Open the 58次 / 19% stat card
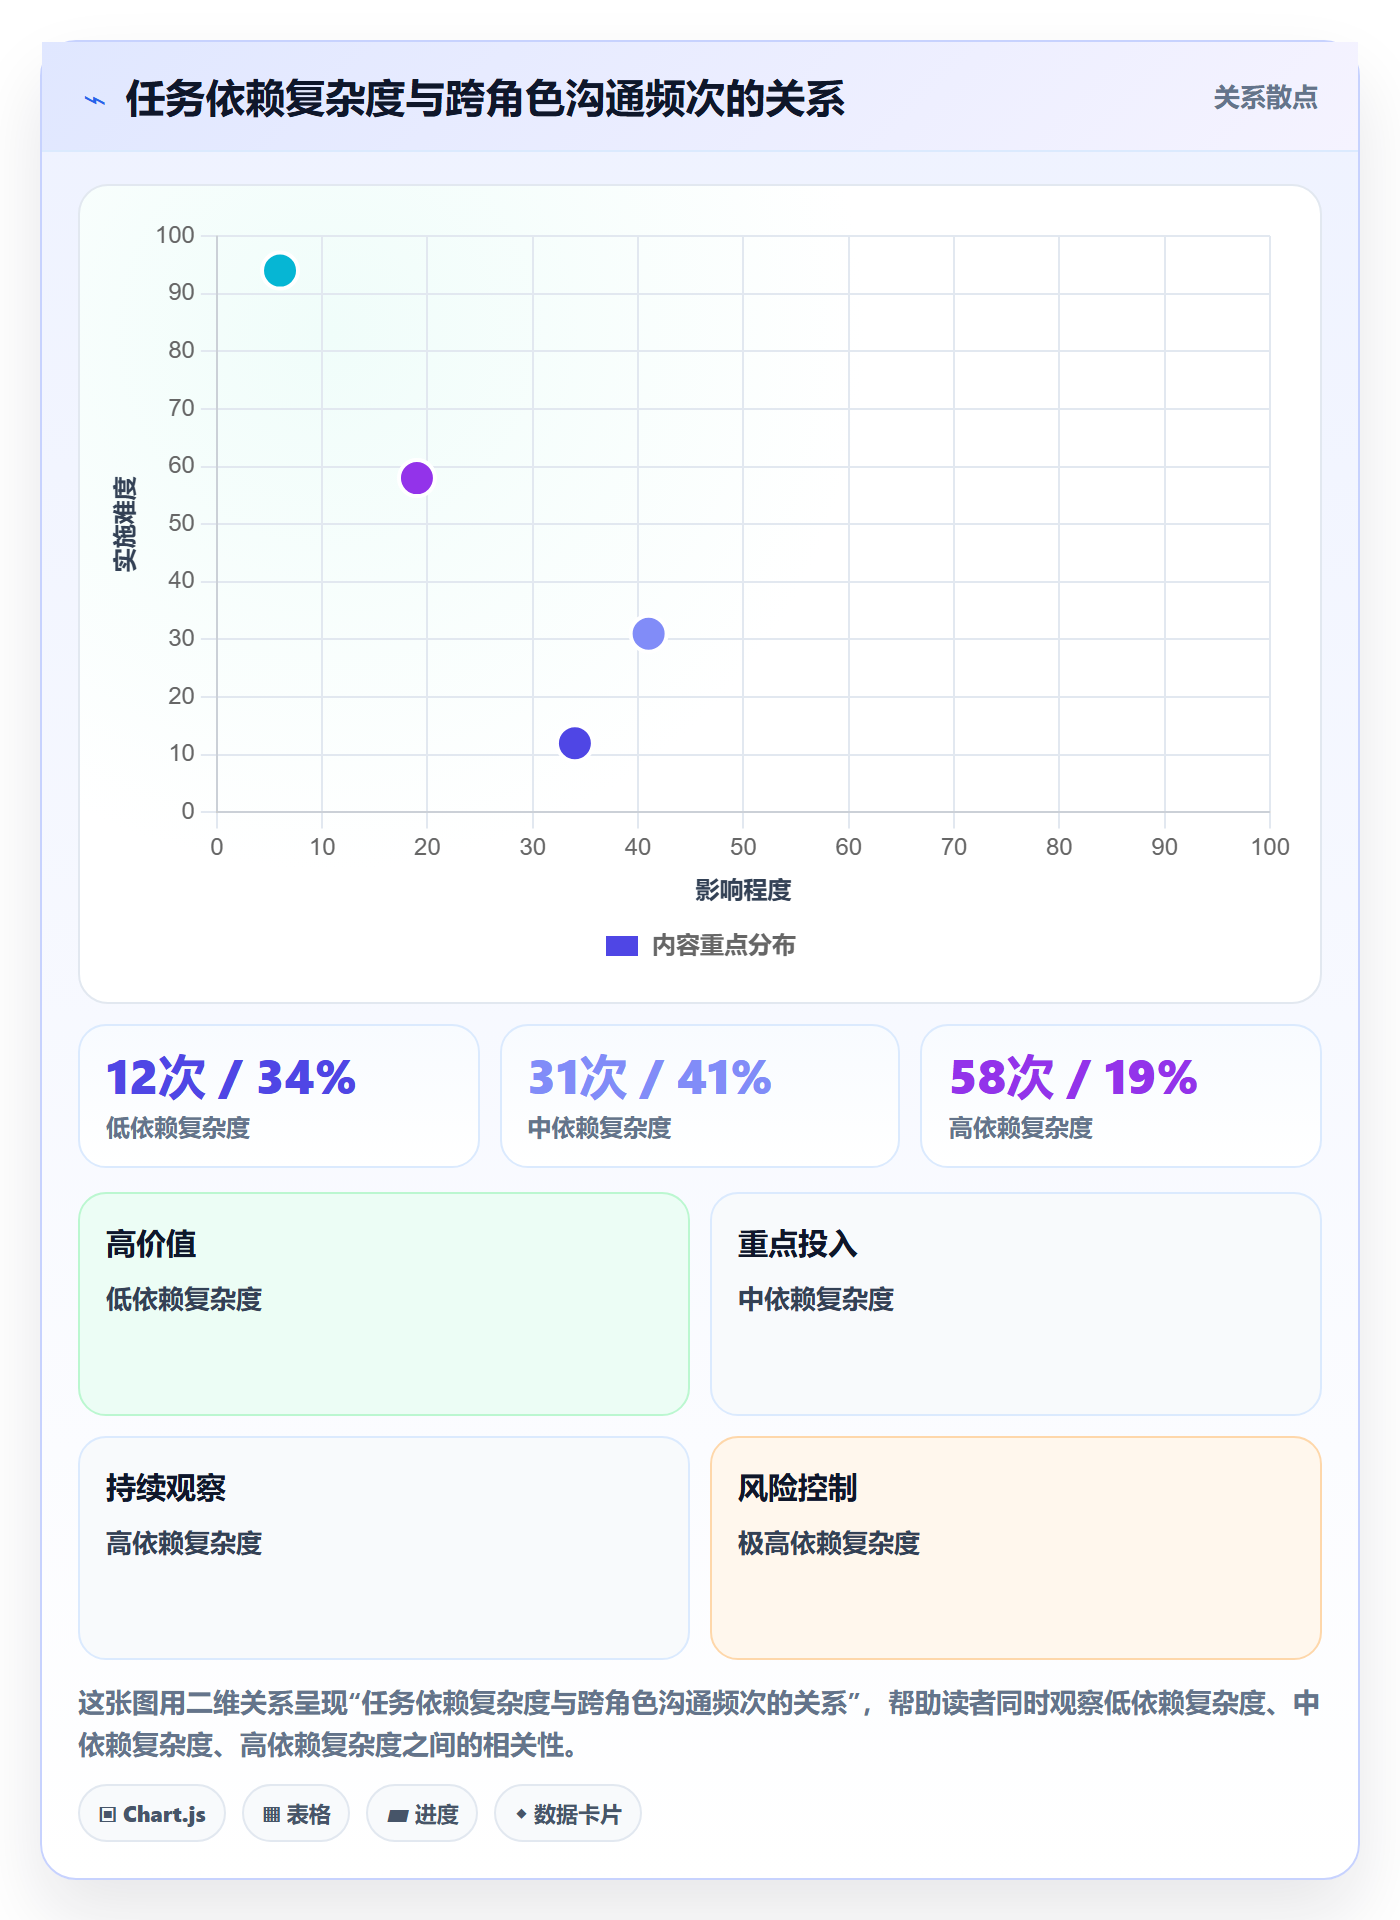The image size is (1400, 1920). pos(1121,1096)
